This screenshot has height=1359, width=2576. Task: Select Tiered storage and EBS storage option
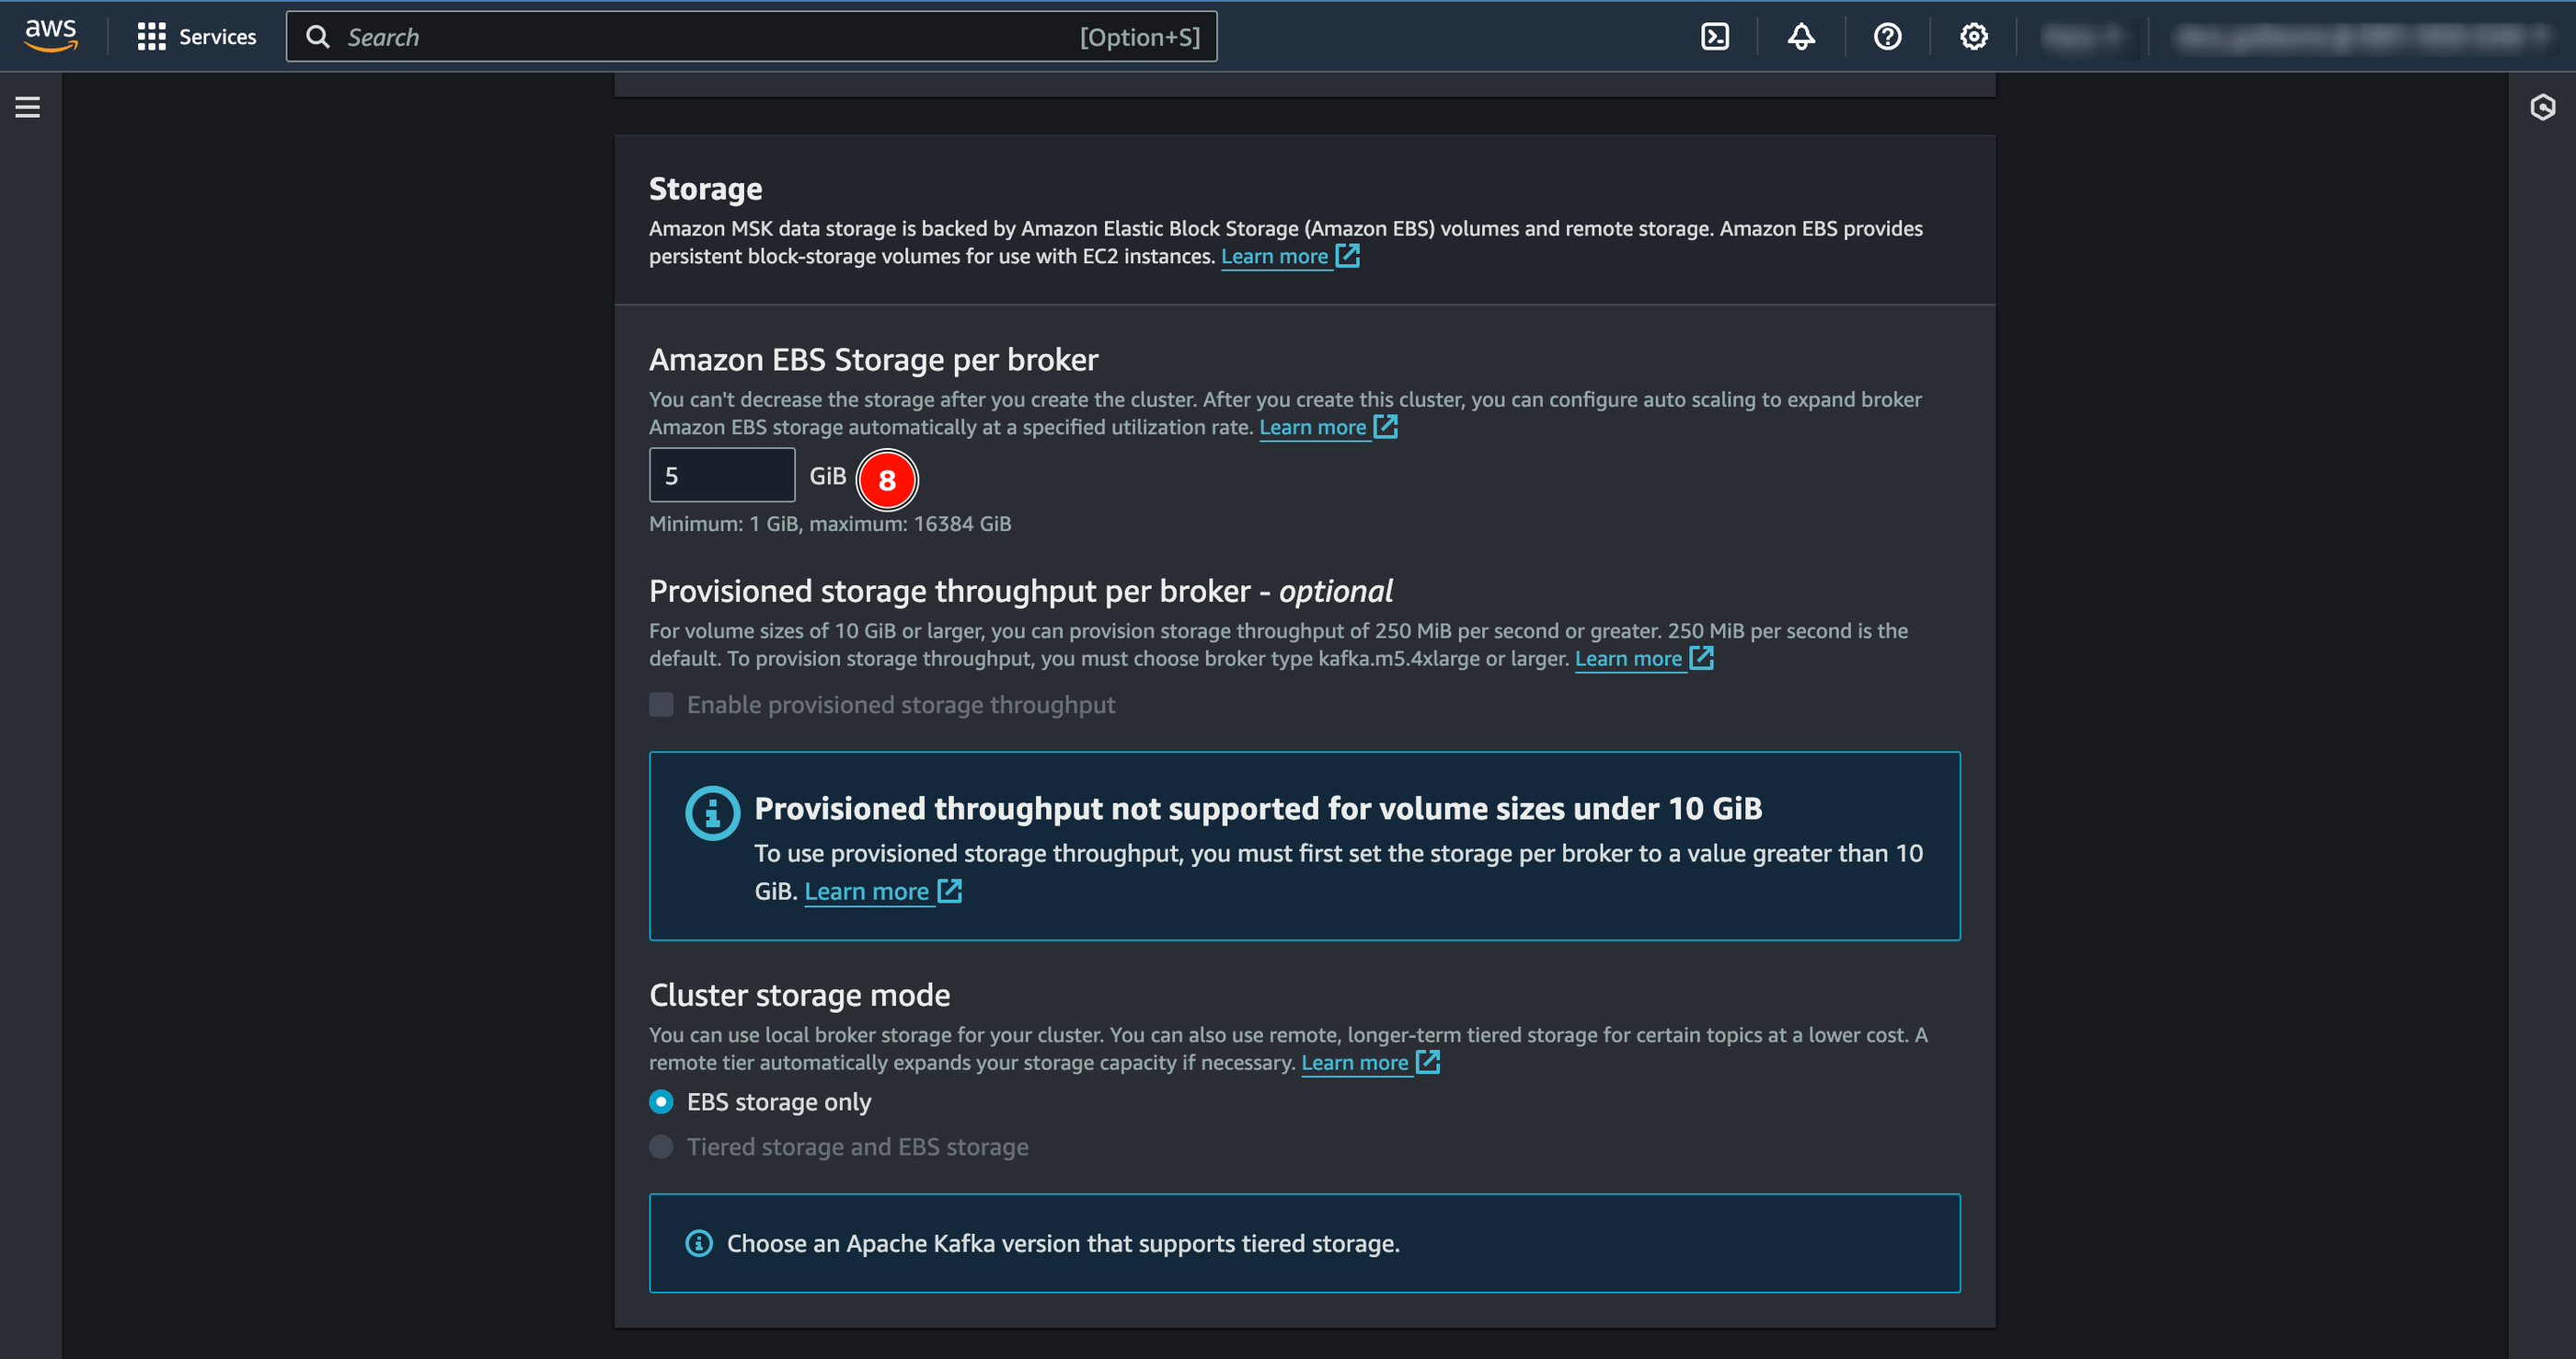(x=661, y=1146)
